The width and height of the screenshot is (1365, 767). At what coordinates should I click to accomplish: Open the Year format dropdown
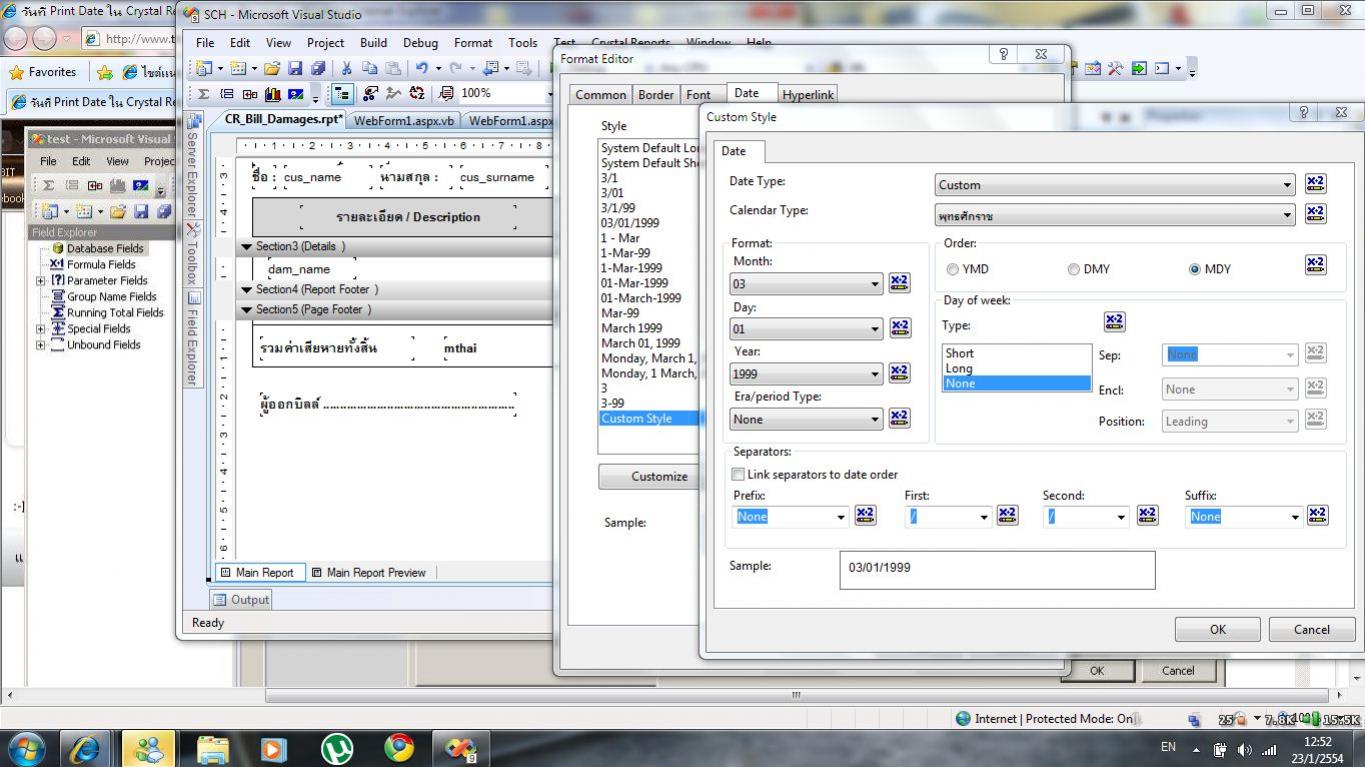coord(875,374)
